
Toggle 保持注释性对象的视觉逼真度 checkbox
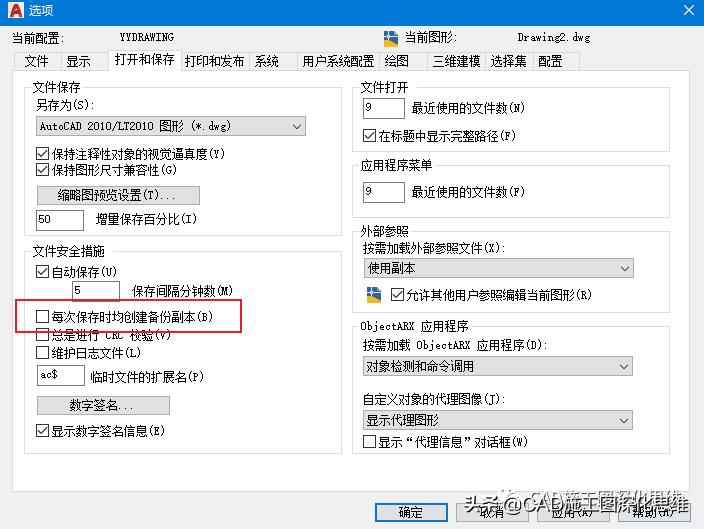[42, 154]
